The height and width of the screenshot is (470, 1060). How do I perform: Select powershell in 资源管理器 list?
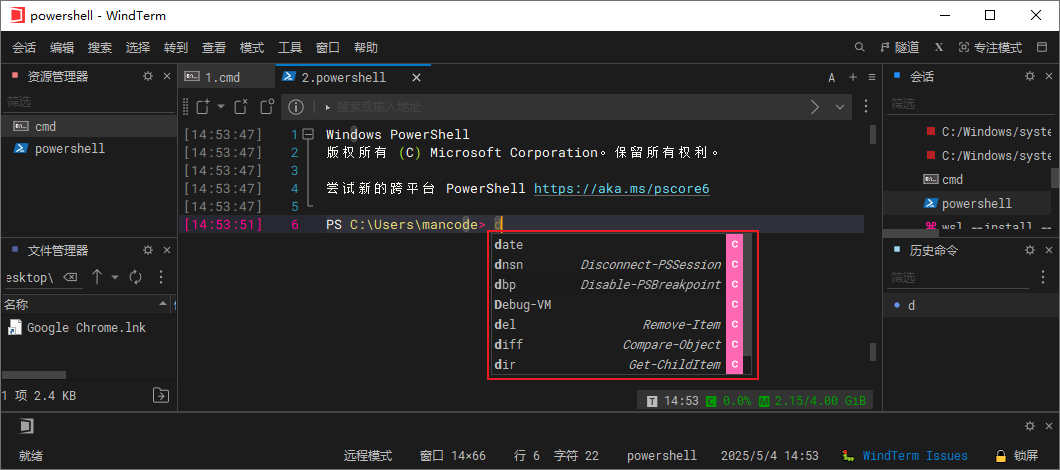point(69,148)
